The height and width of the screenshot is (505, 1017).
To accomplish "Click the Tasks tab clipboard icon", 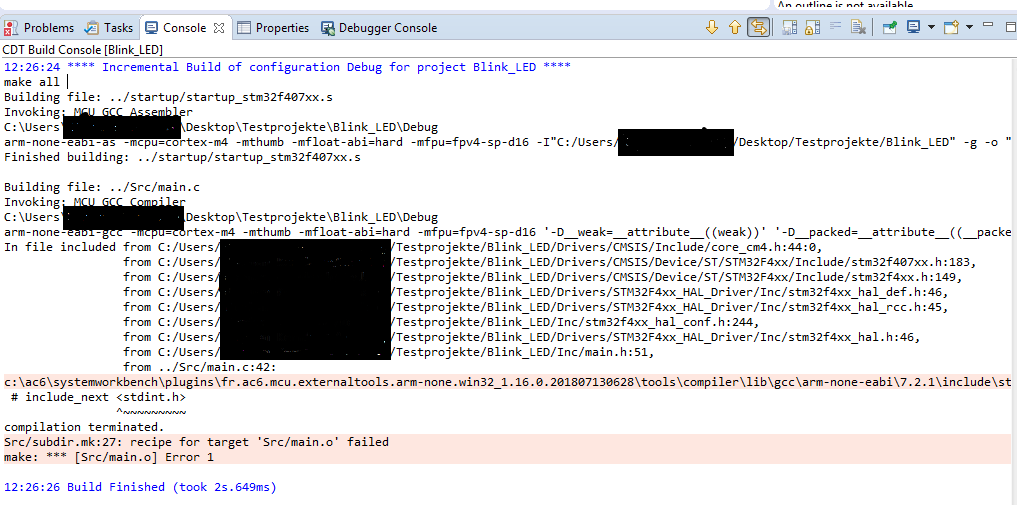I will (x=93, y=28).
